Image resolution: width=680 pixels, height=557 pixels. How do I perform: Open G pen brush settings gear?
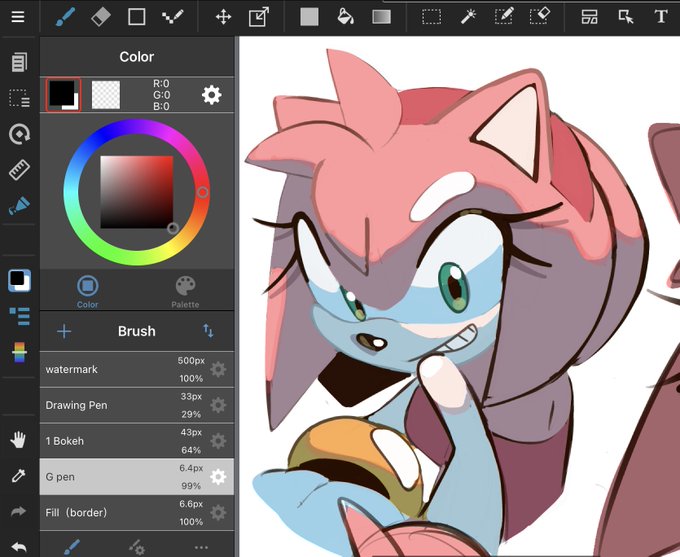(218, 477)
